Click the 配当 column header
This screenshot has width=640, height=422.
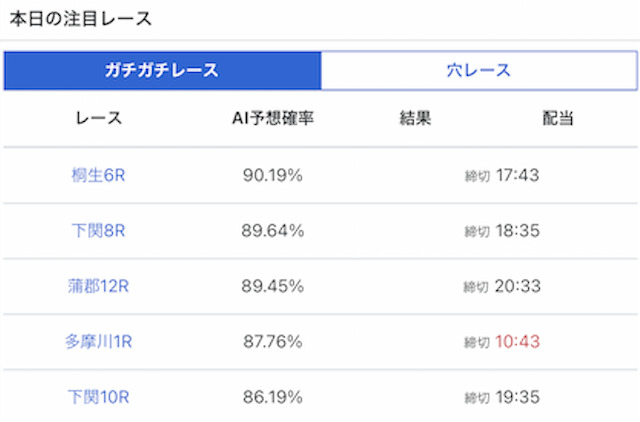tap(558, 118)
